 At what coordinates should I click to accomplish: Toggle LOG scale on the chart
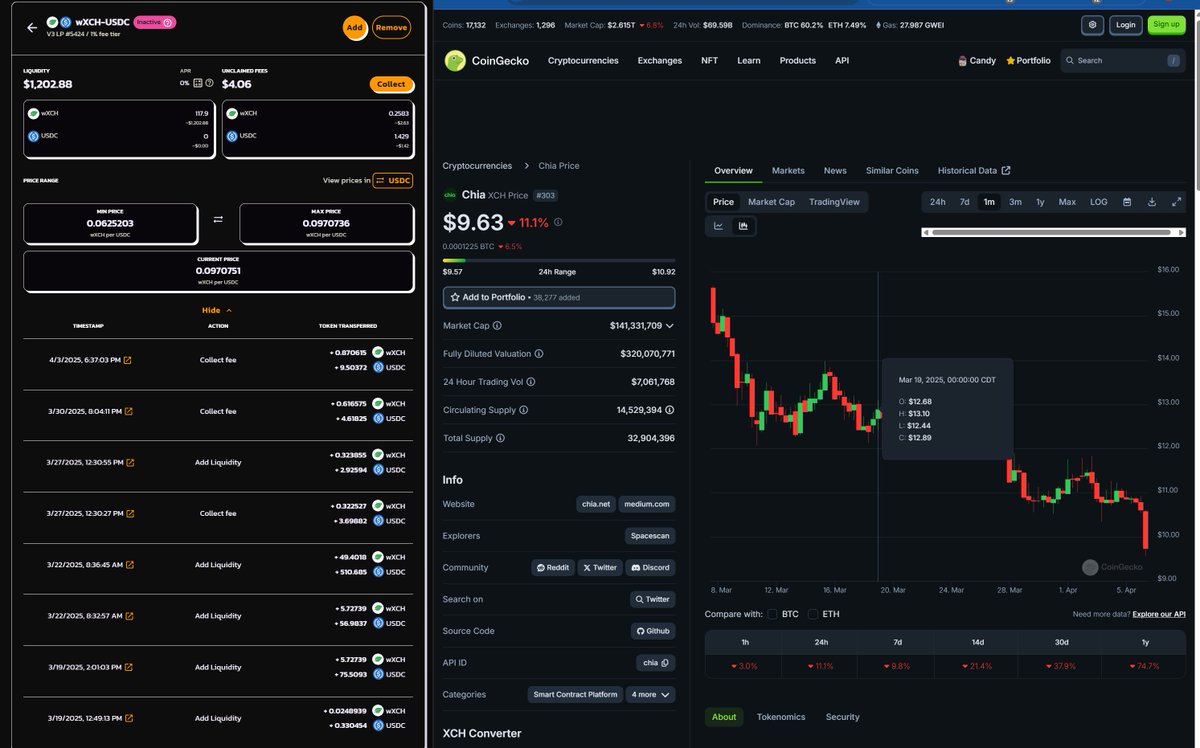1098,201
